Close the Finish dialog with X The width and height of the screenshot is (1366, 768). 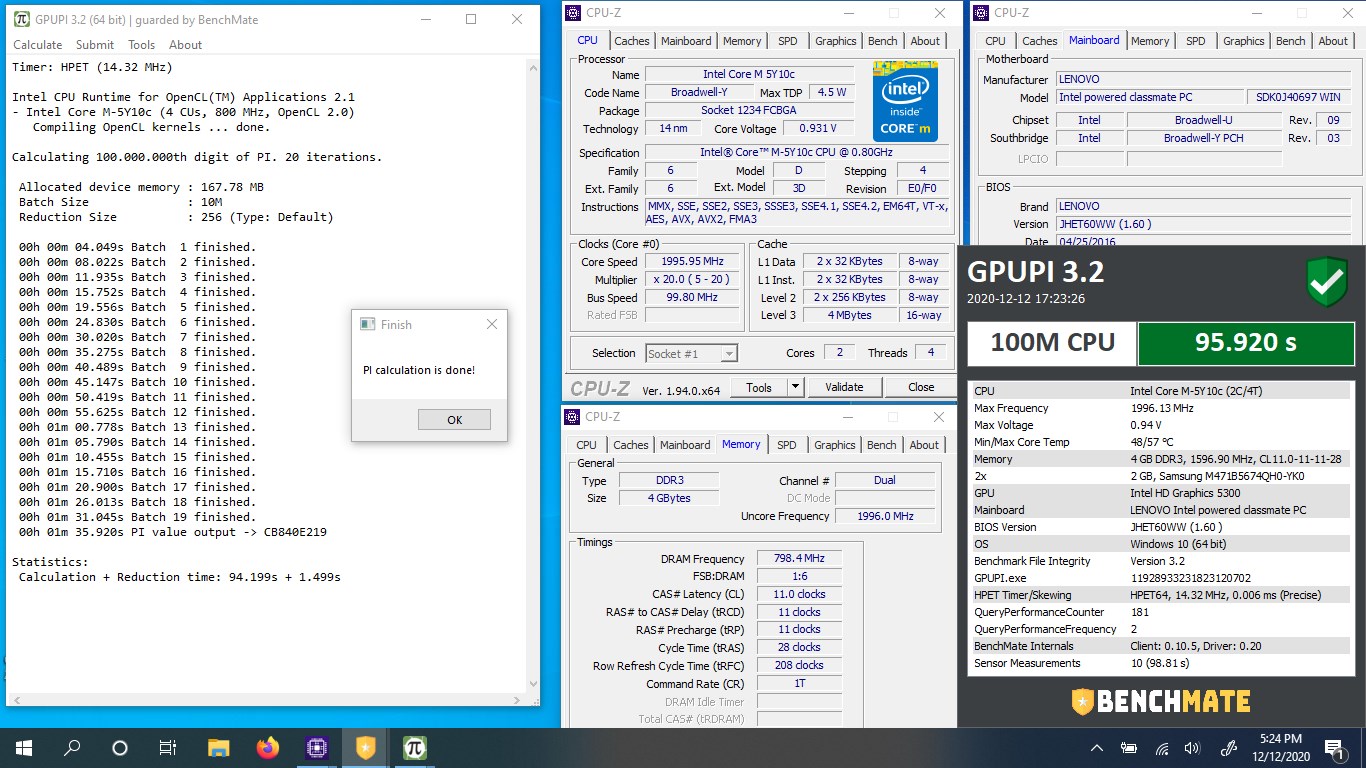point(491,324)
